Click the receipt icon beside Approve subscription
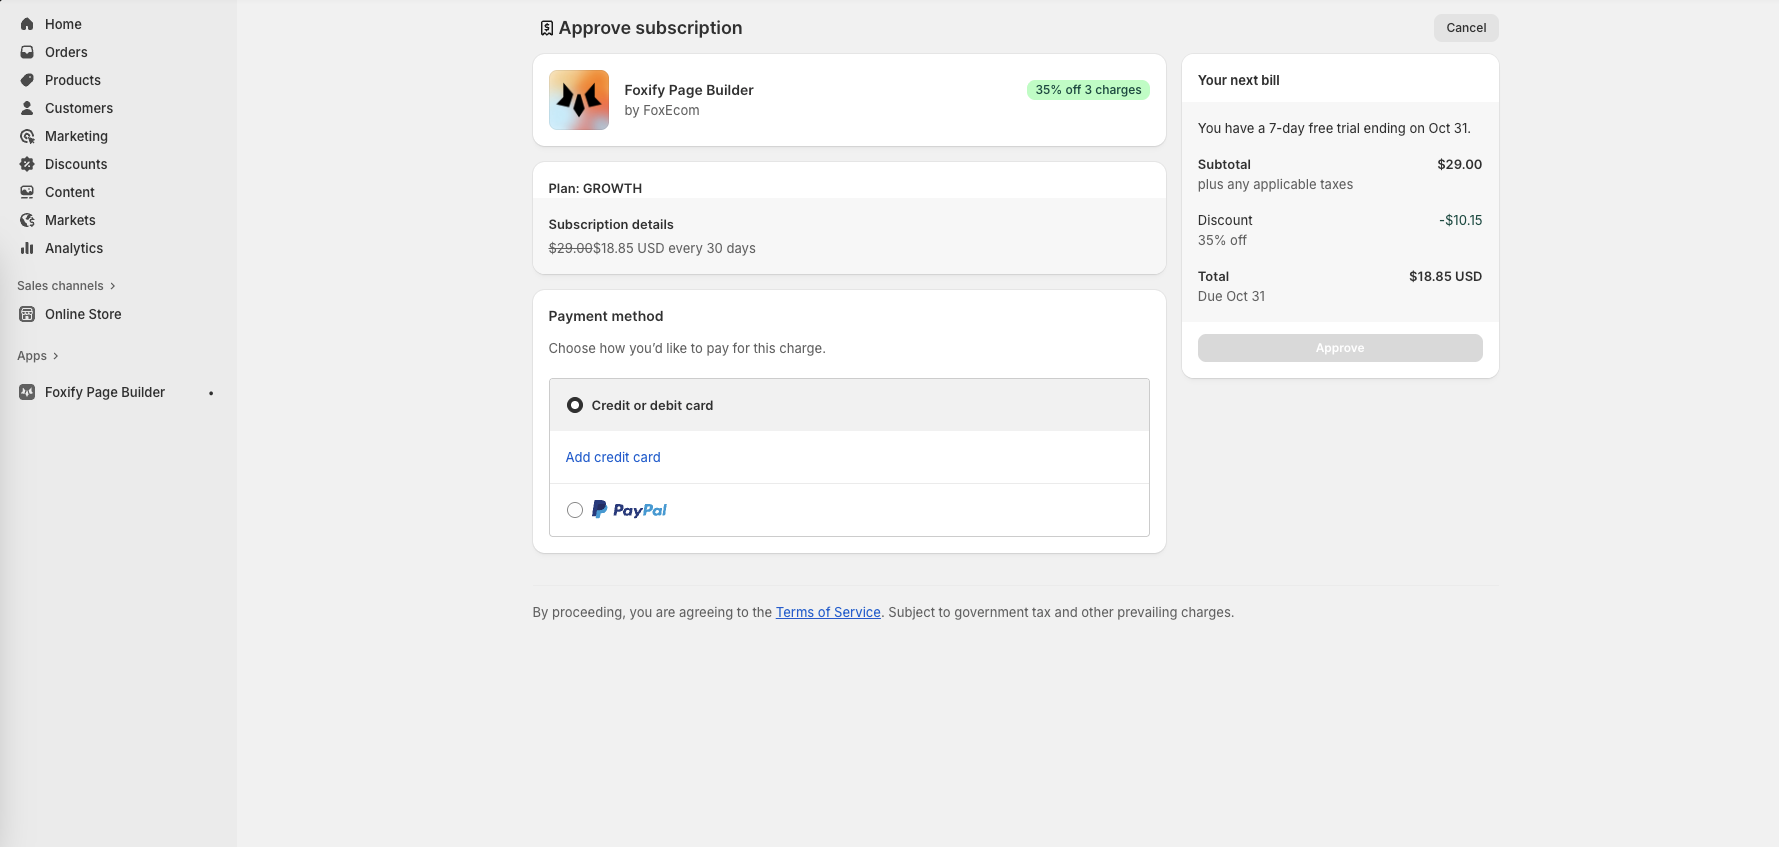 547,28
